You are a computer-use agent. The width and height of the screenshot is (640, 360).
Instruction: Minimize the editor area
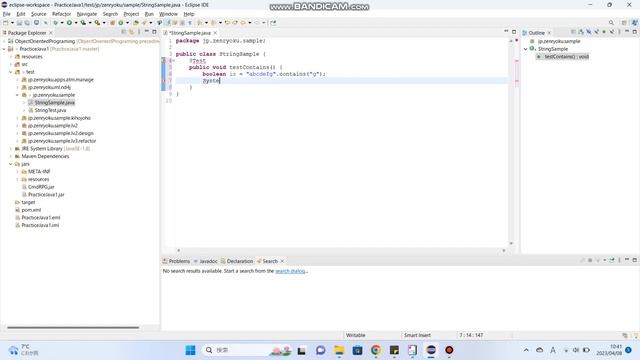point(506,32)
